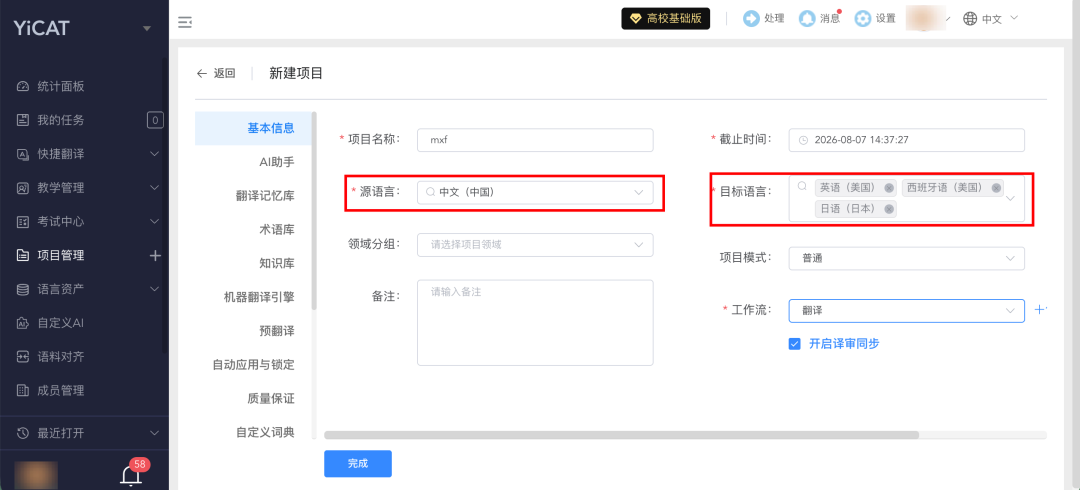Open the 项目模式 dropdown
Image resolution: width=1080 pixels, height=490 pixels.
[906, 258]
